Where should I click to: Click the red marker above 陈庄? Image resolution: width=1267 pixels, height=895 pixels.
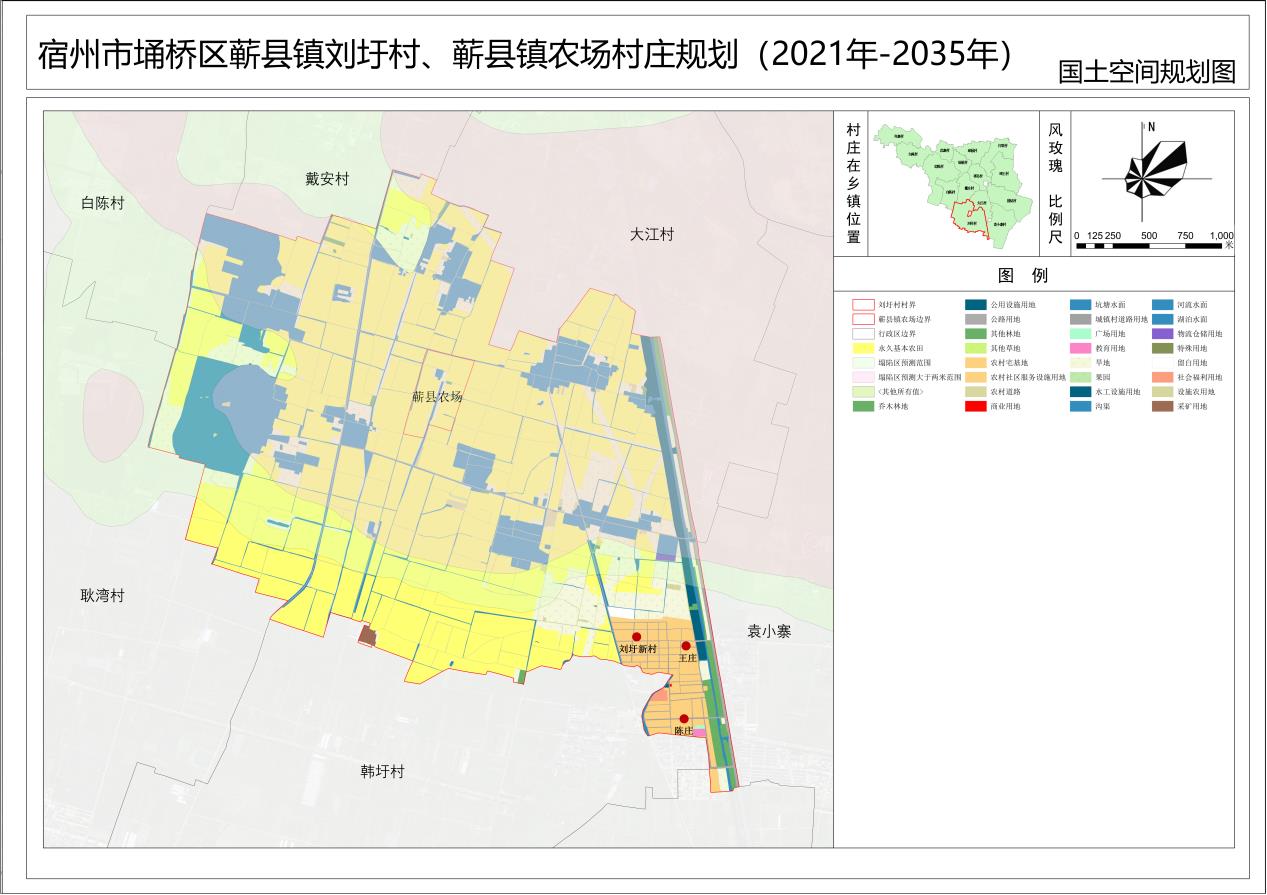(x=684, y=719)
